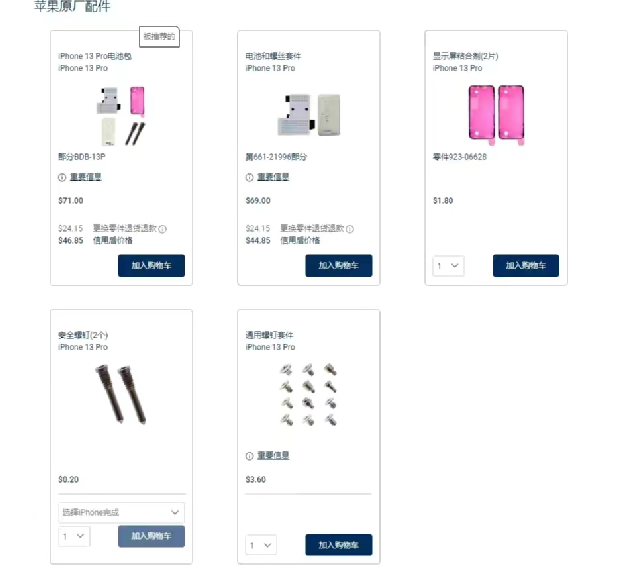This screenshot has width=623, height=581.
Task: Add $71.00 battery pack to cart
Action: coord(151,265)
